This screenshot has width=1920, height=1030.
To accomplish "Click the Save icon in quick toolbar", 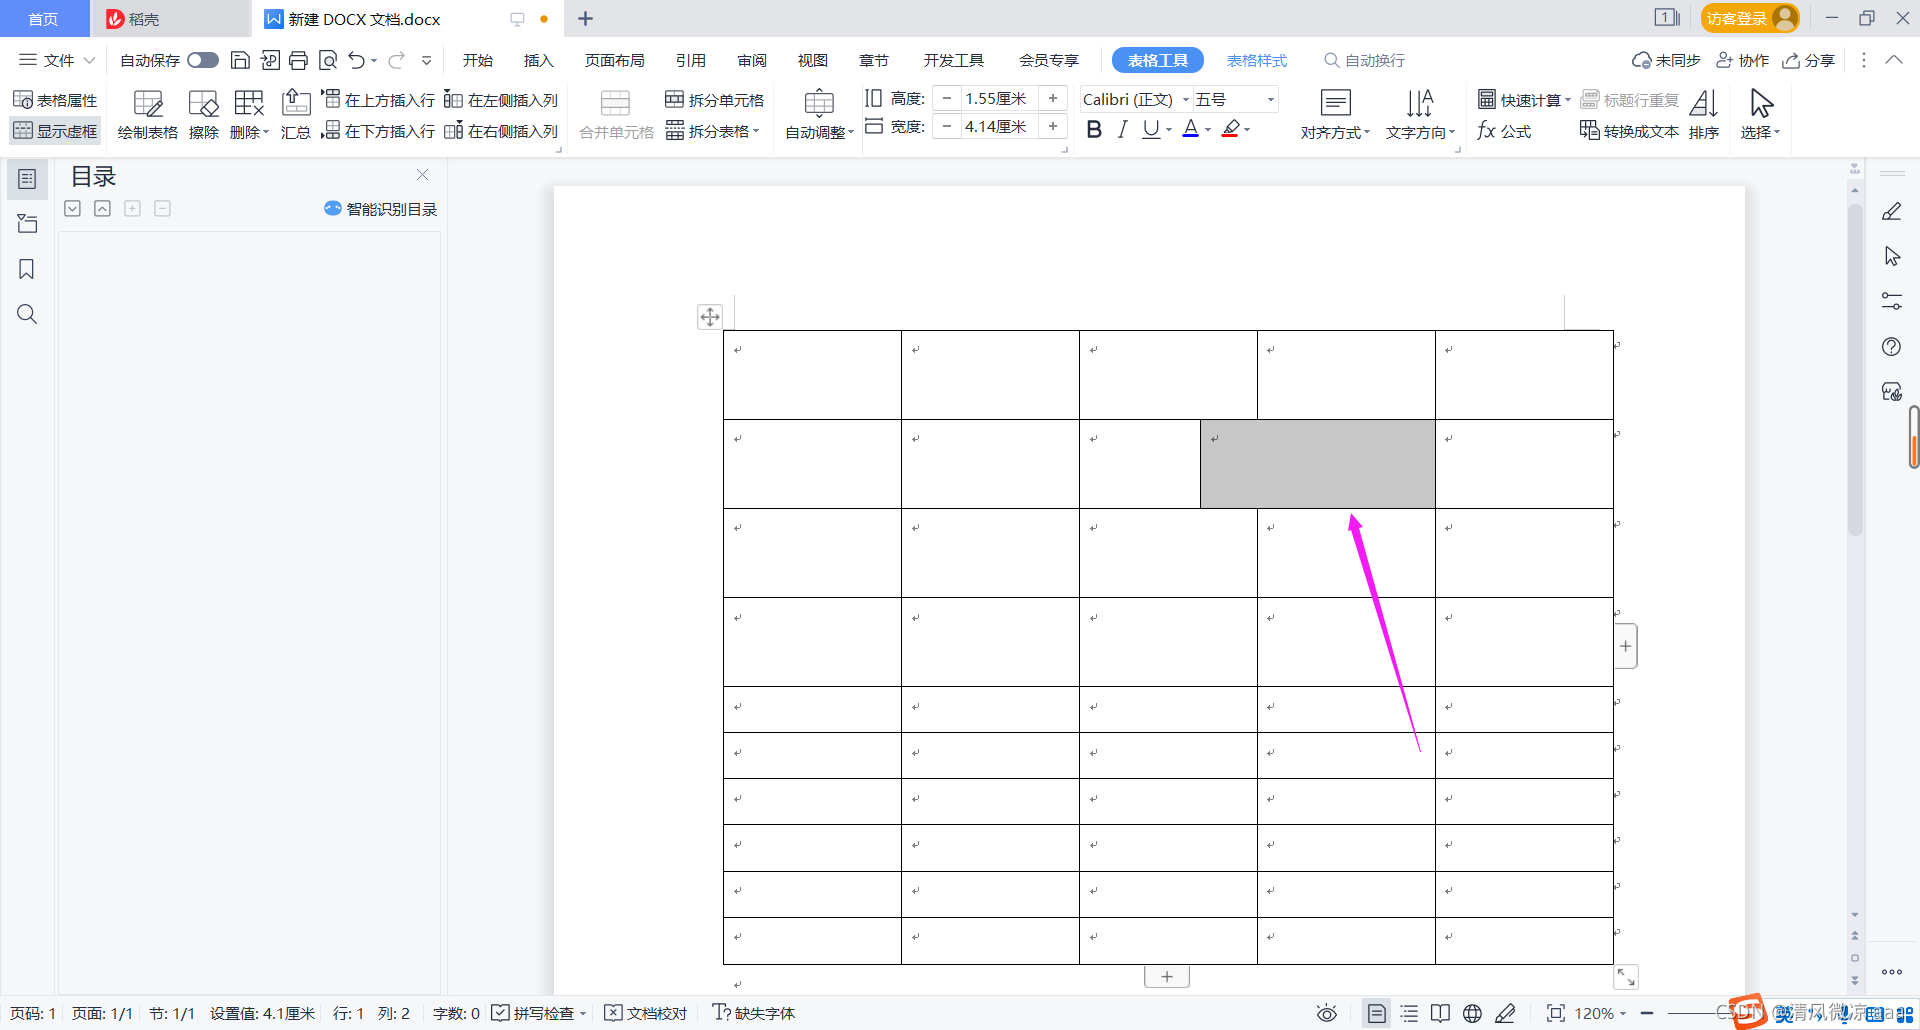I will point(240,60).
